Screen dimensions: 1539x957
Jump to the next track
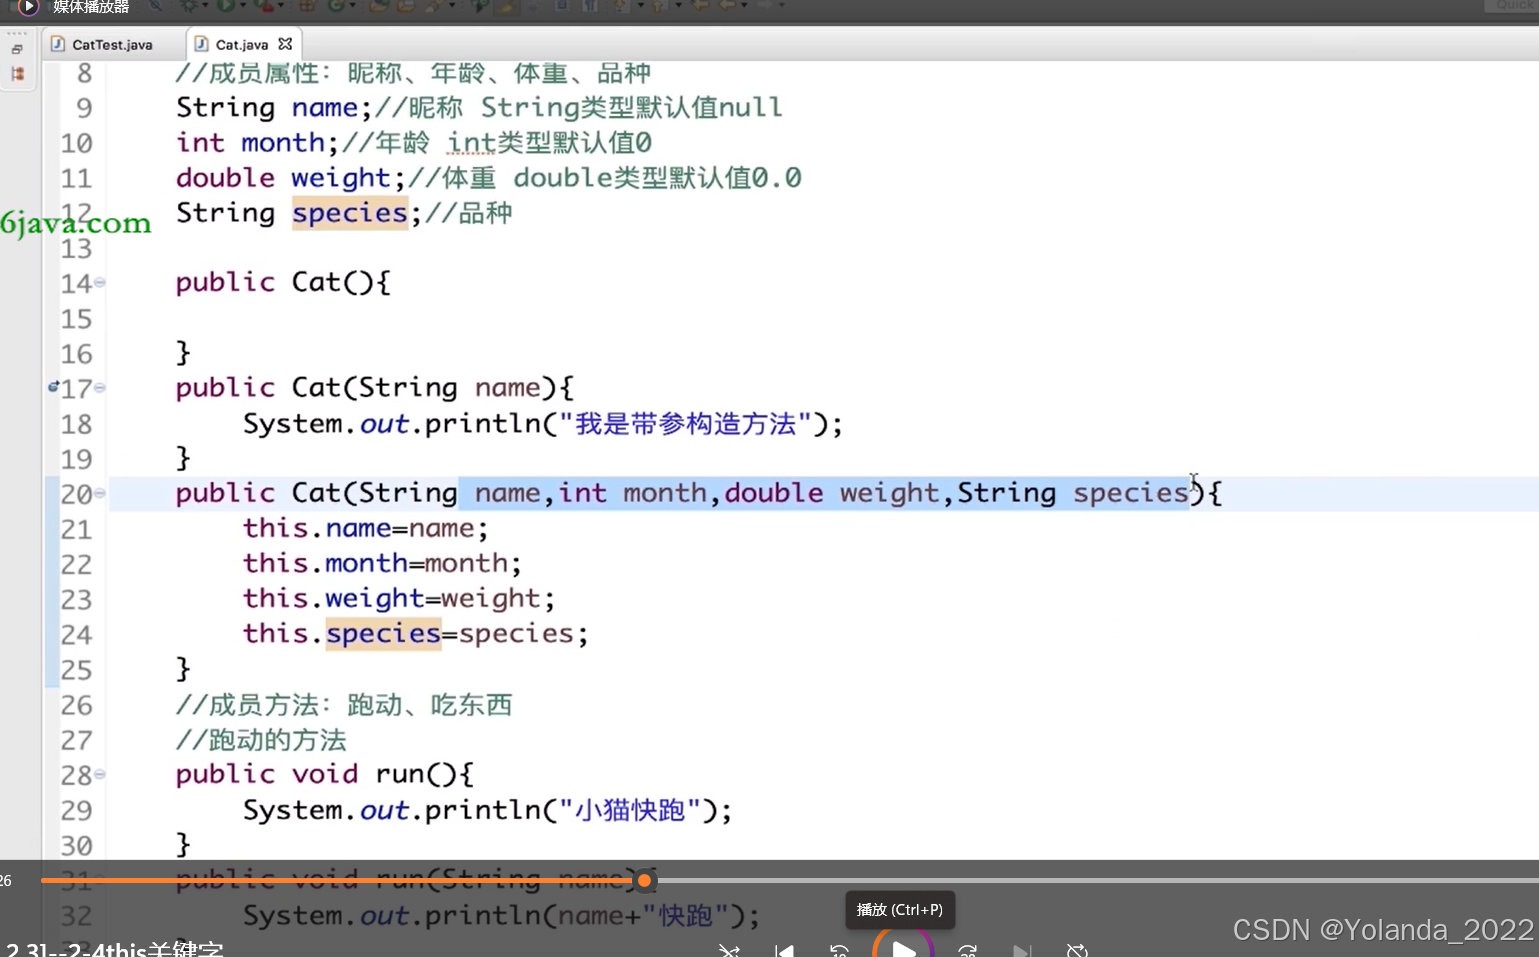1021,949
